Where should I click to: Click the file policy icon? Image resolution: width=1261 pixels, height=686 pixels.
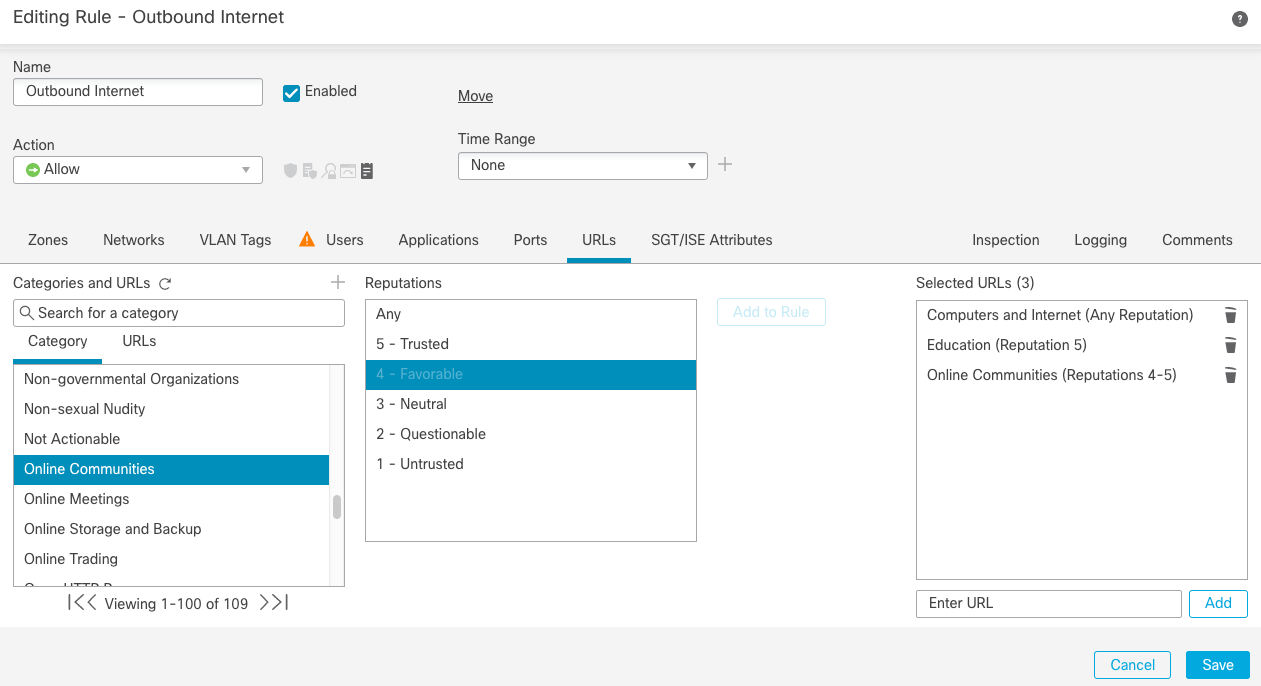tap(310, 171)
